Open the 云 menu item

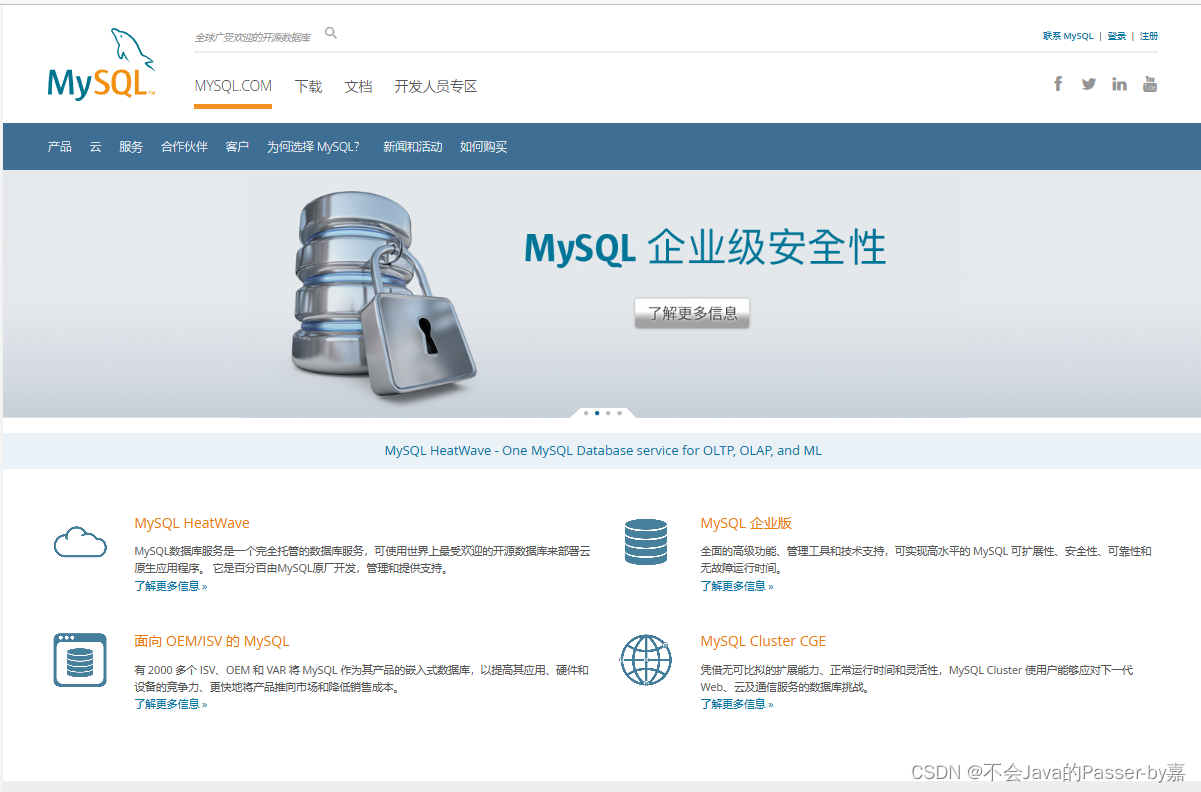pyautogui.click(x=95, y=146)
